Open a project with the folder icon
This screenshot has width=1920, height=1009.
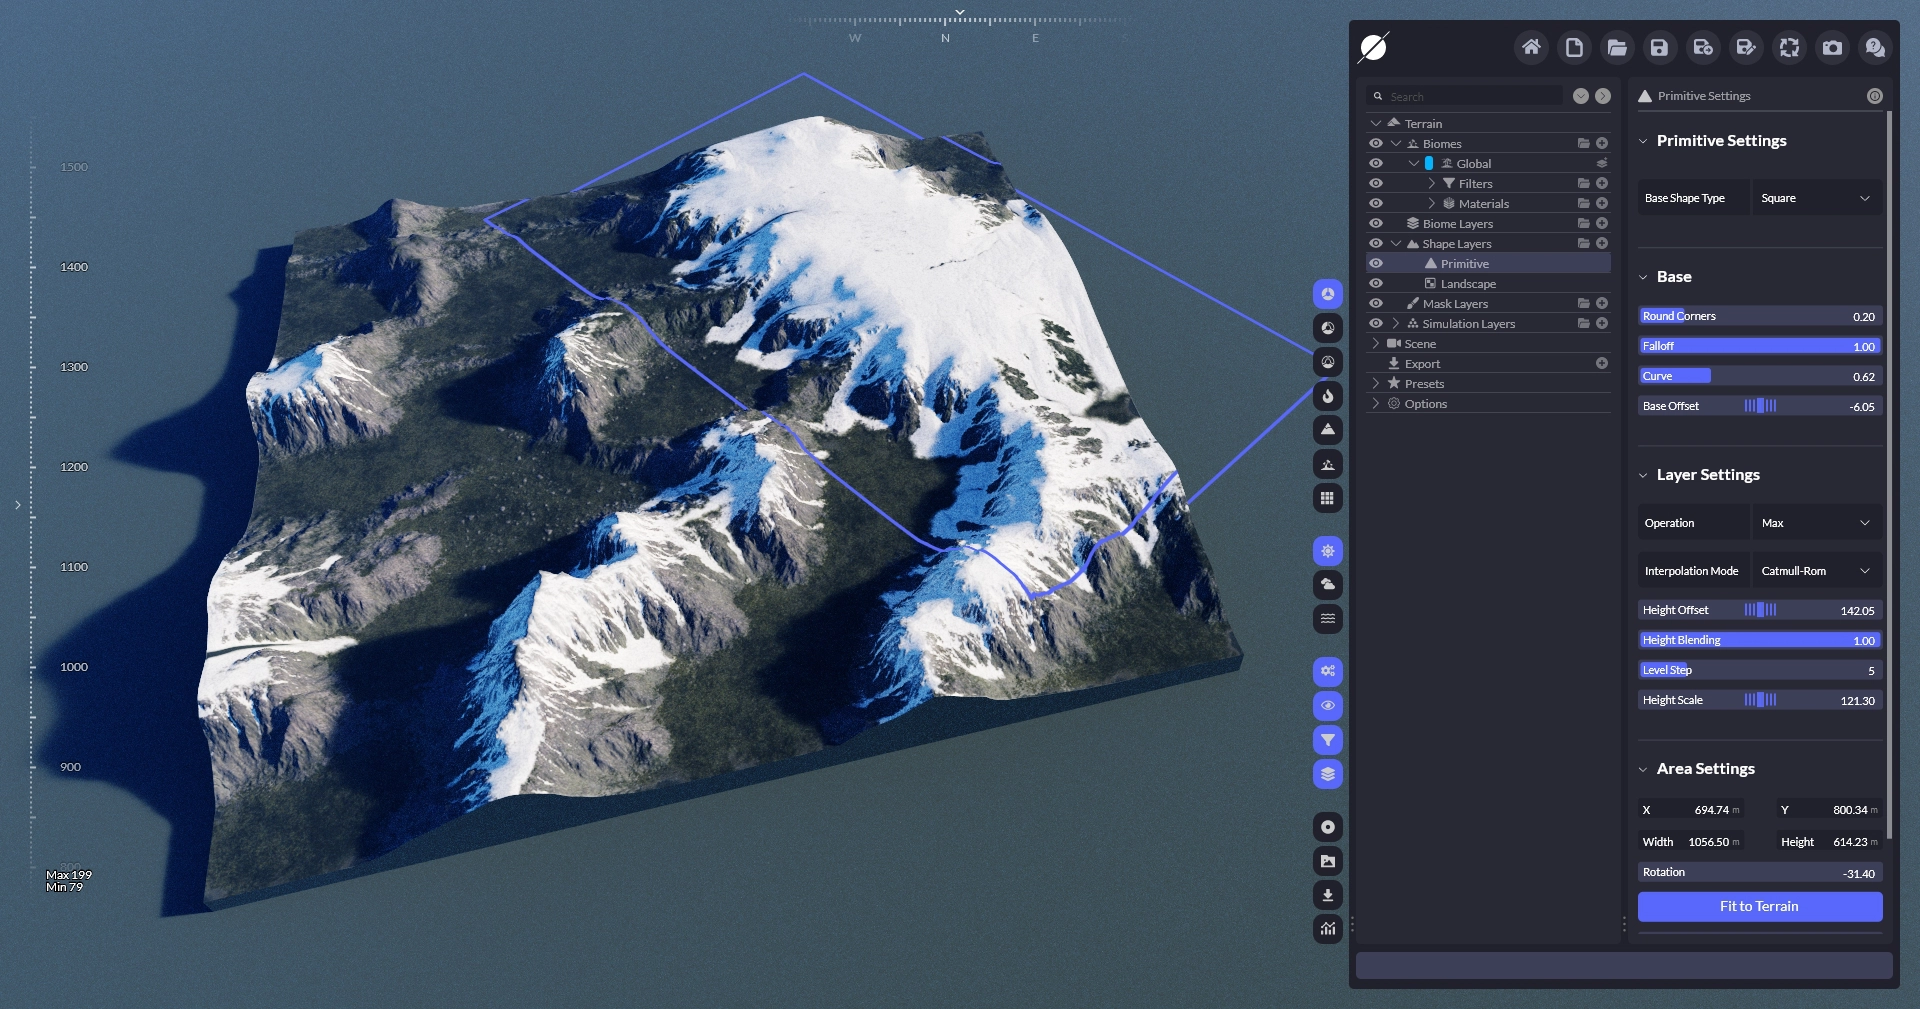click(x=1617, y=47)
